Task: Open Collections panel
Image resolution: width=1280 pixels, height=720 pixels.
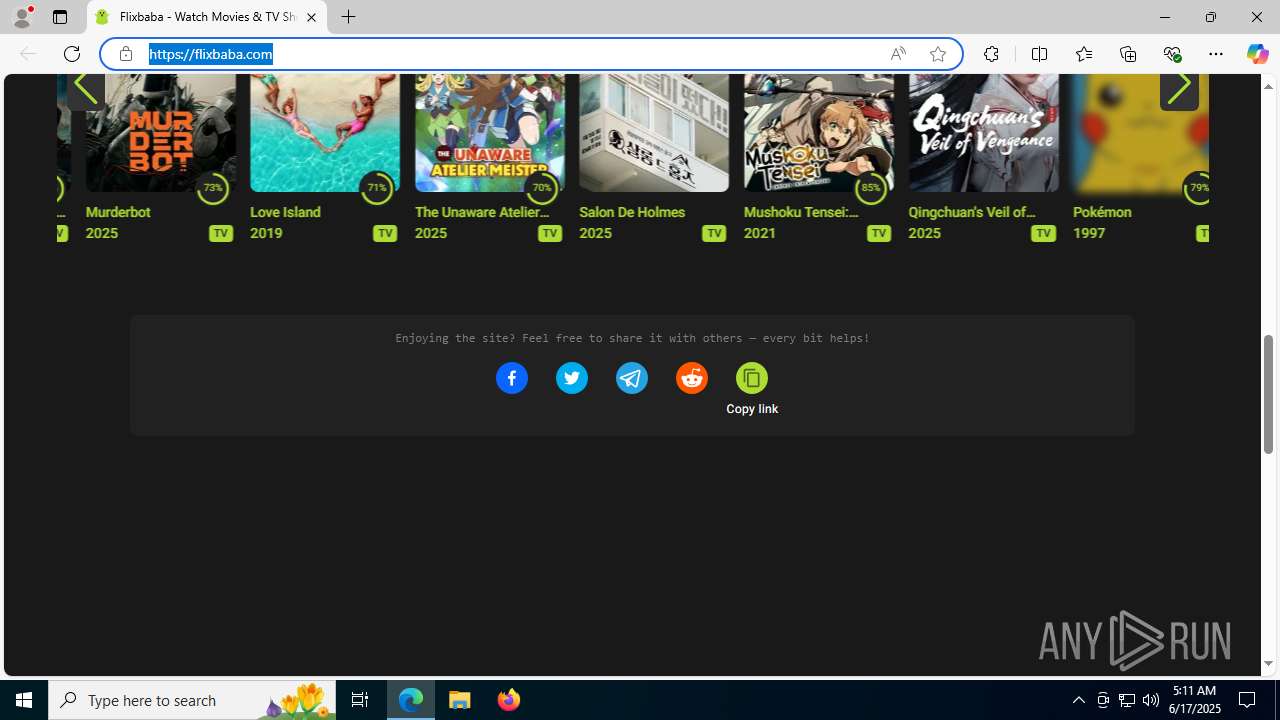Action: [x=1128, y=54]
